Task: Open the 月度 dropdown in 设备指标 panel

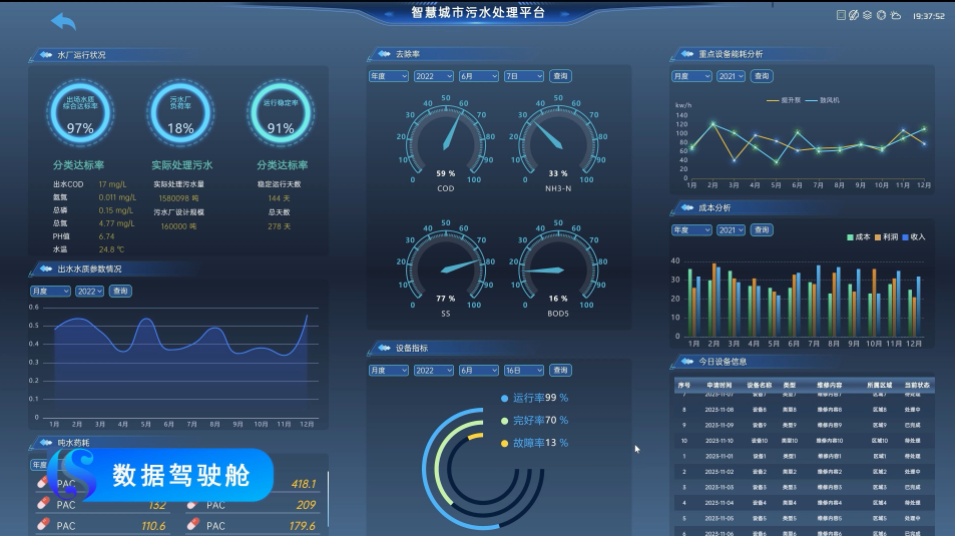Action: 389,370
